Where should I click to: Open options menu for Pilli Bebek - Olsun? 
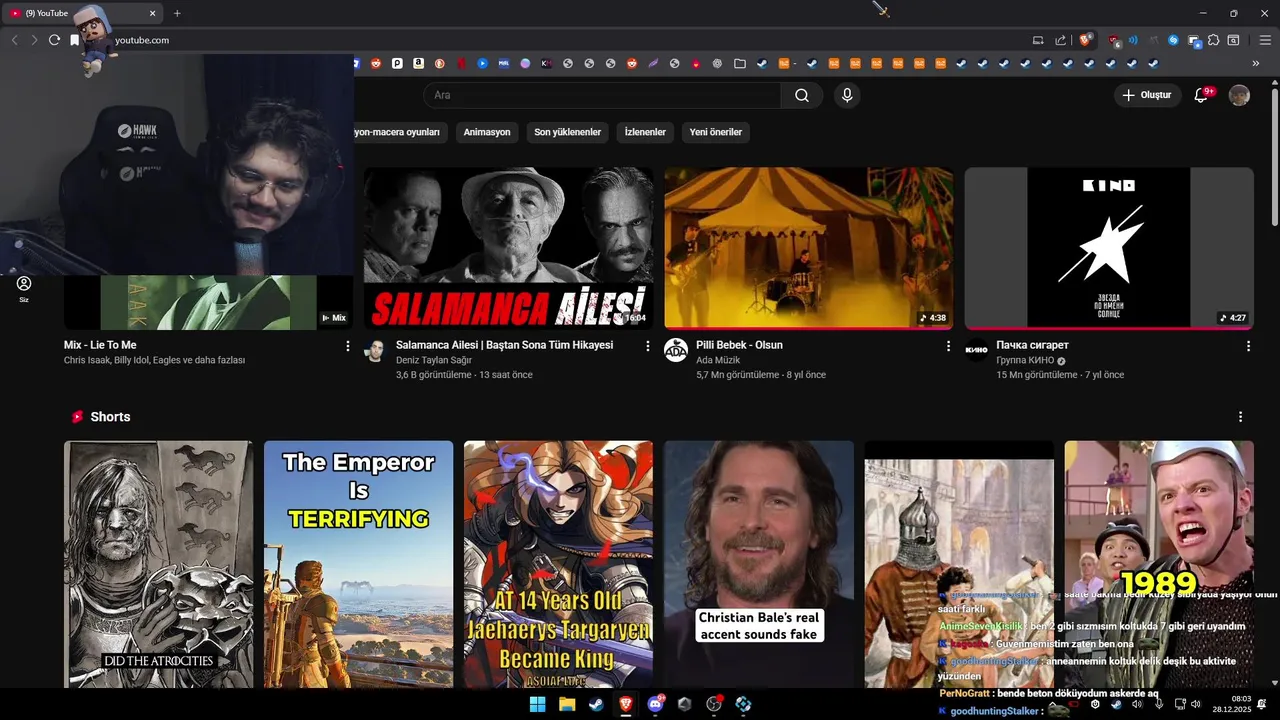coord(948,346)
